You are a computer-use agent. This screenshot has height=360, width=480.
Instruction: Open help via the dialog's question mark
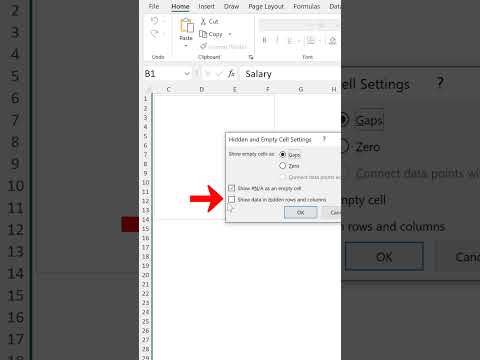tap(324, 139)
